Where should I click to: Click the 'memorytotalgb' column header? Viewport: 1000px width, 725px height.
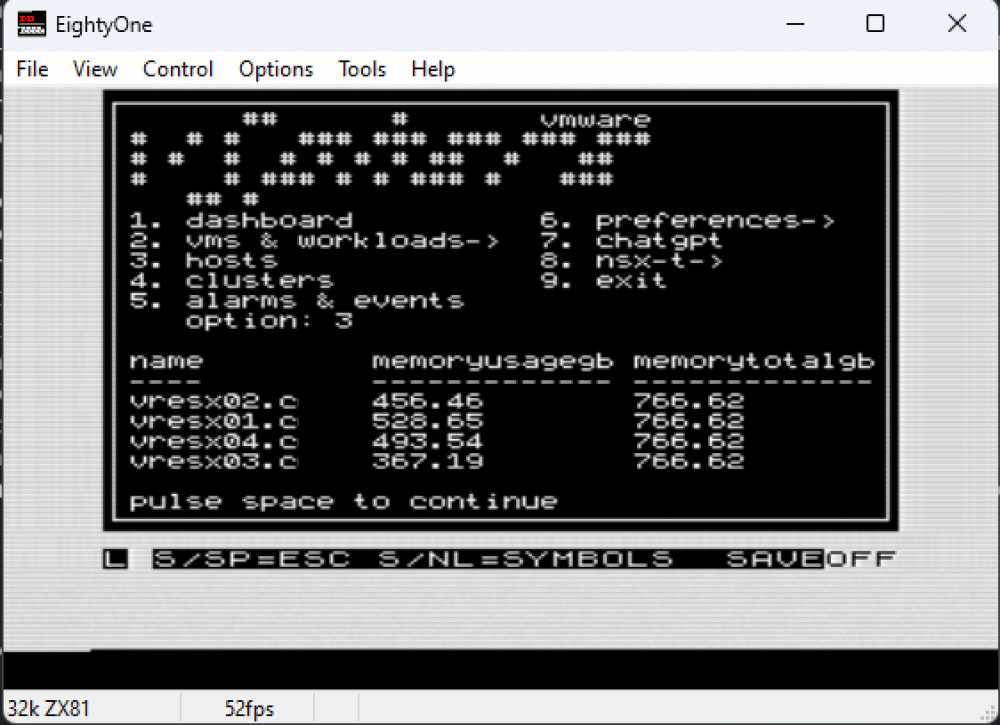coord(753,362)
